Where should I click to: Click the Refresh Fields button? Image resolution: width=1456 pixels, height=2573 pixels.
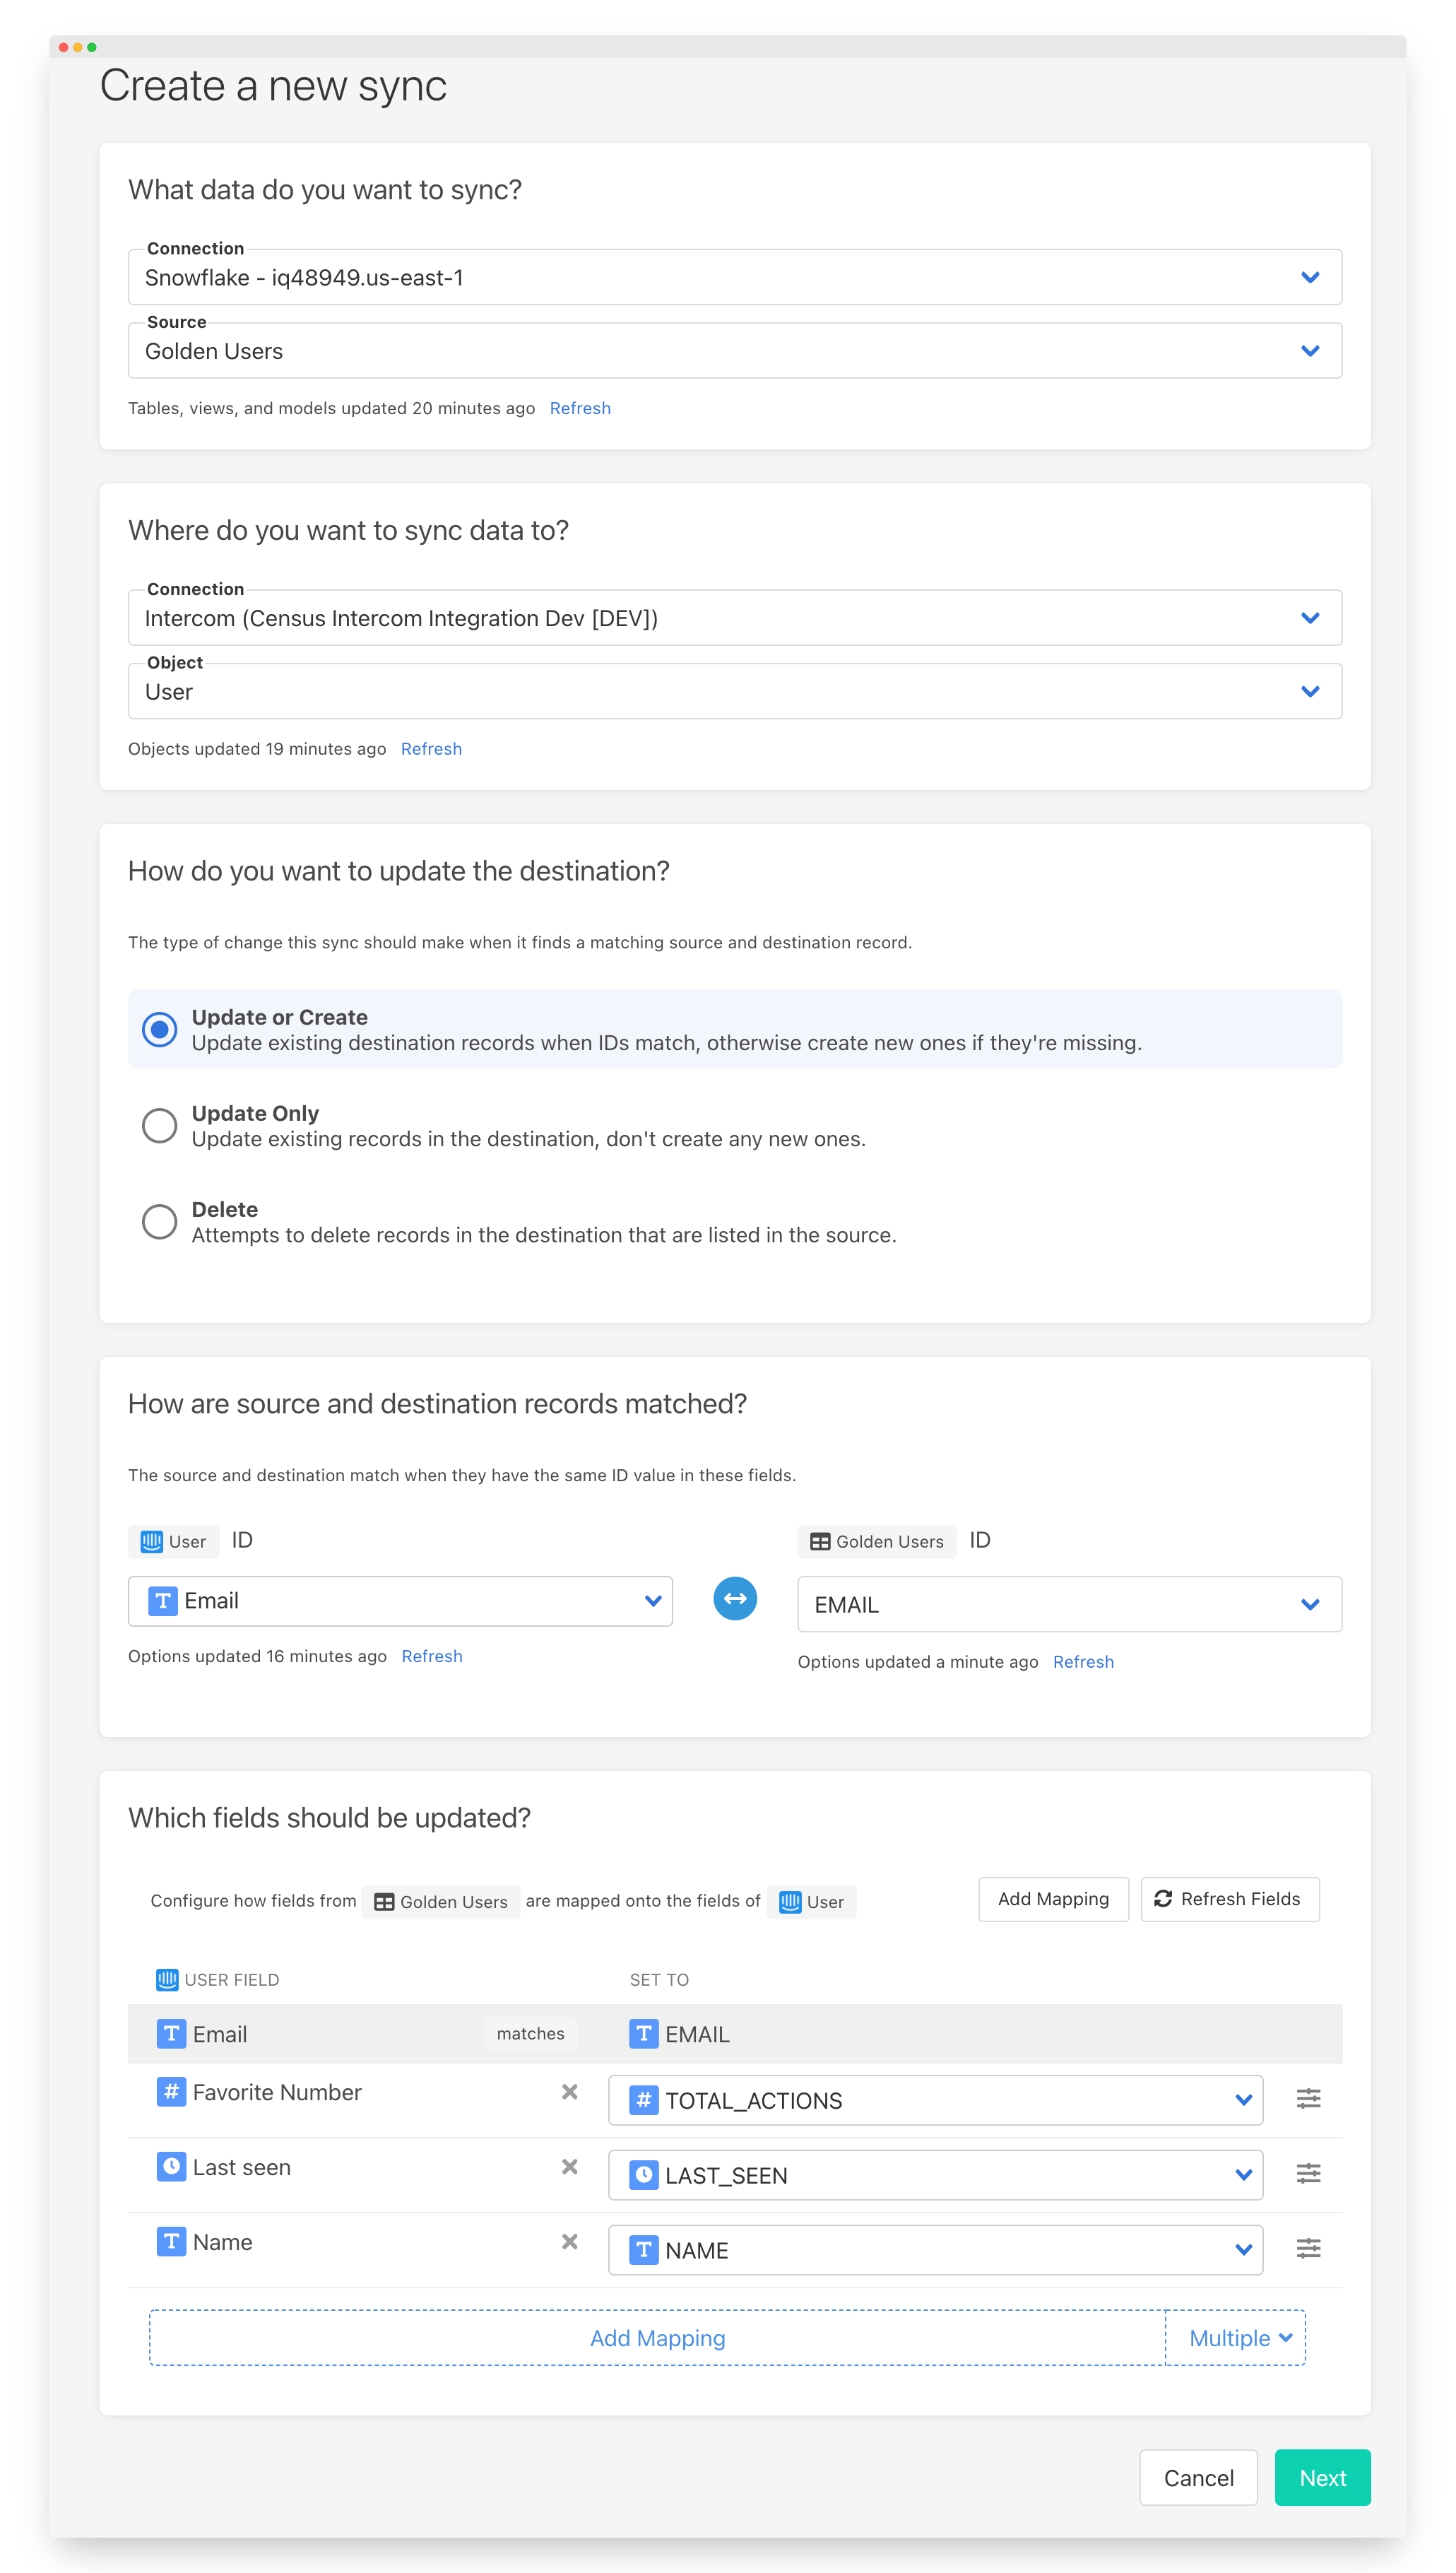[1229, 1898]
